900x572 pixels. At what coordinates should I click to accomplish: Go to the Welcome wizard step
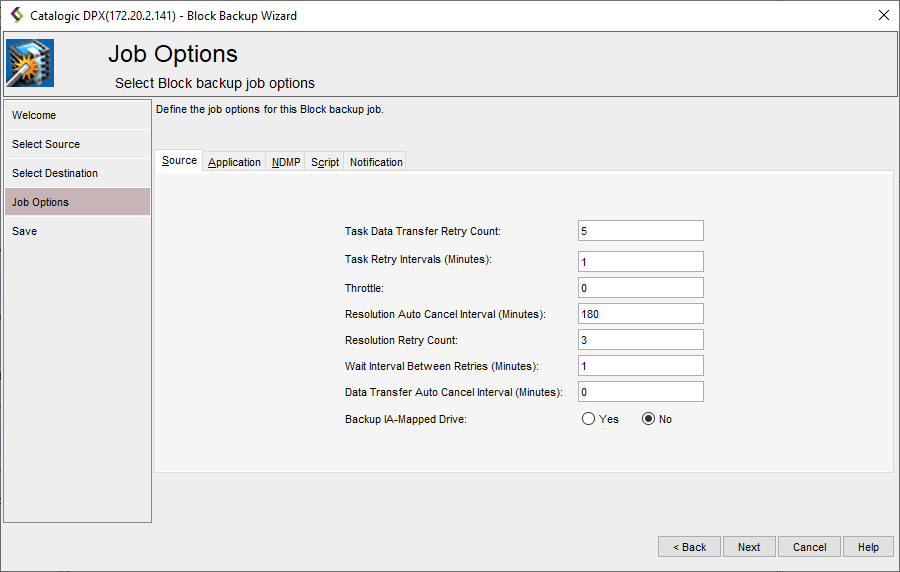click(77, 115)
